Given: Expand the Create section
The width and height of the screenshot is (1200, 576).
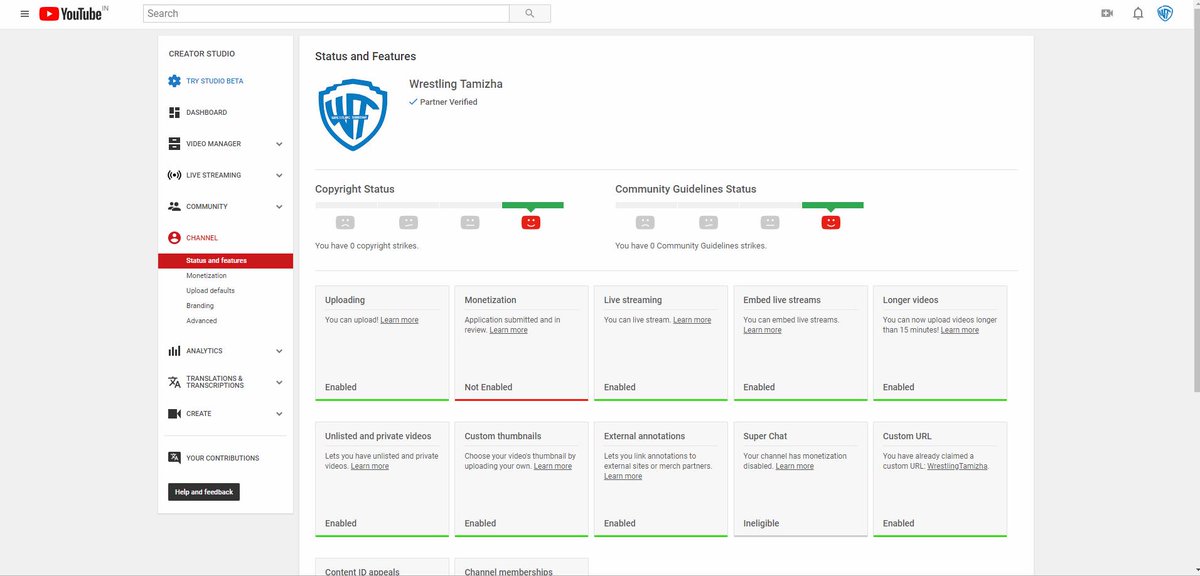Looking at the screenshot, I should pos(279,414).
